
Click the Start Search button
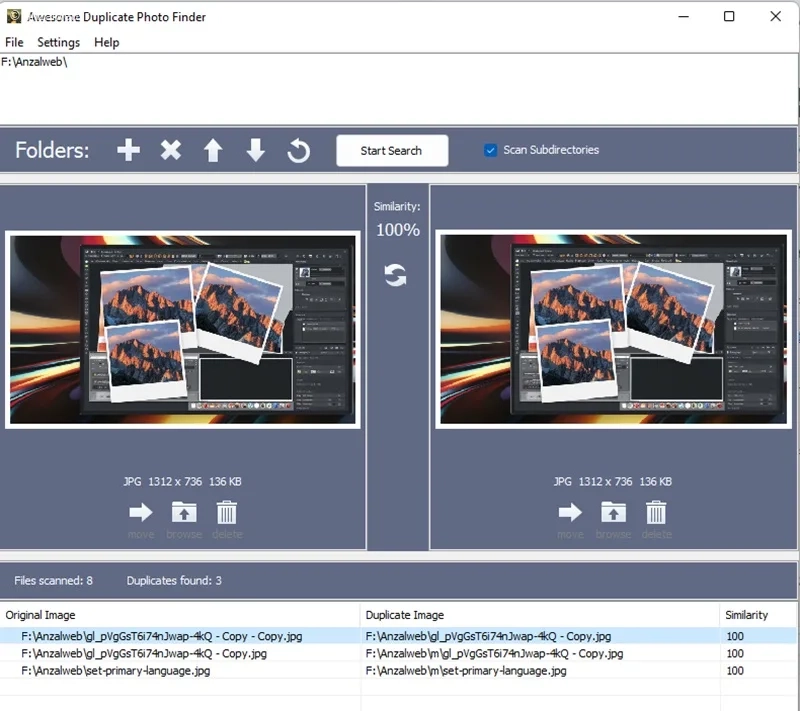tap(392, 150)
